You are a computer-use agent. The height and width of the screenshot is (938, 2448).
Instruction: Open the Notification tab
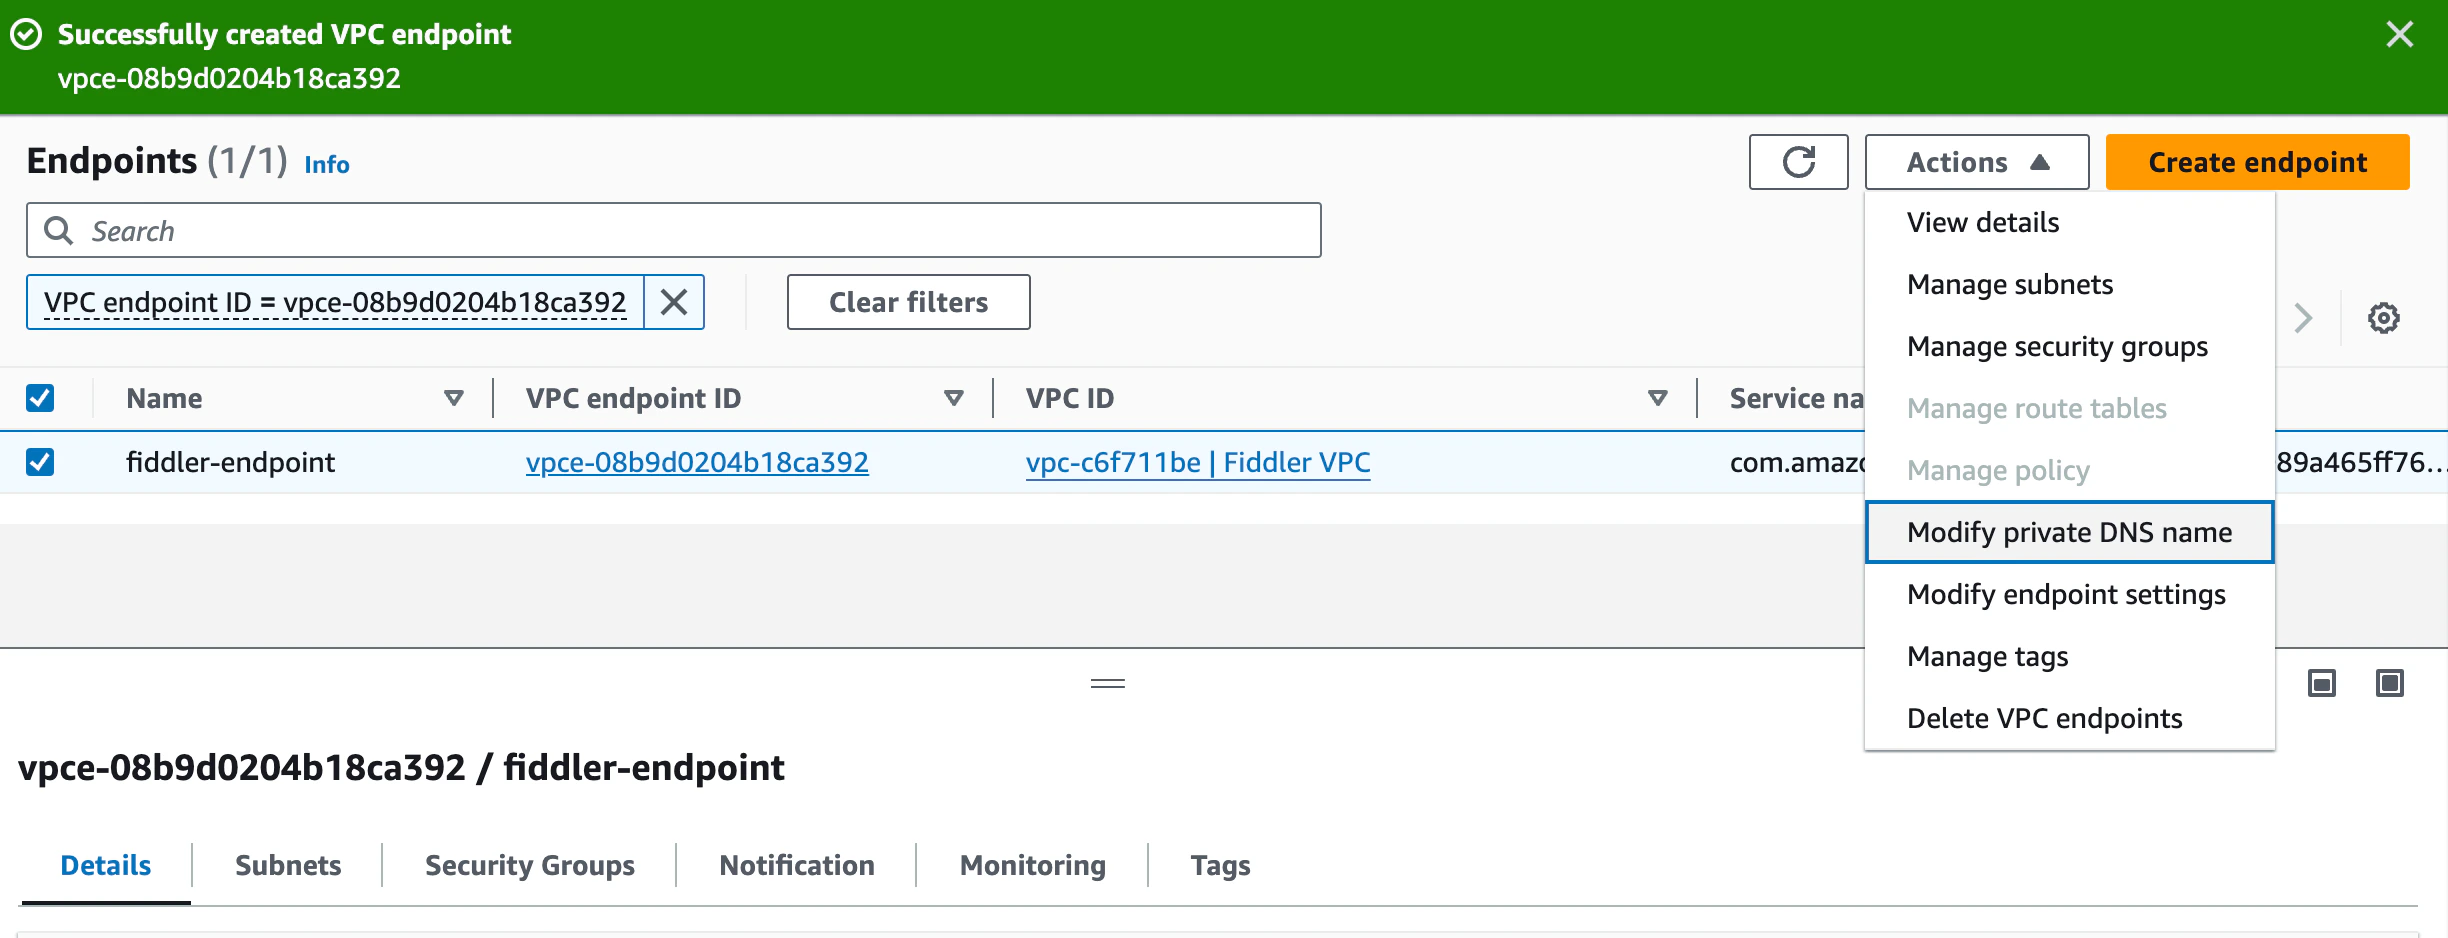tap(797, 865)
